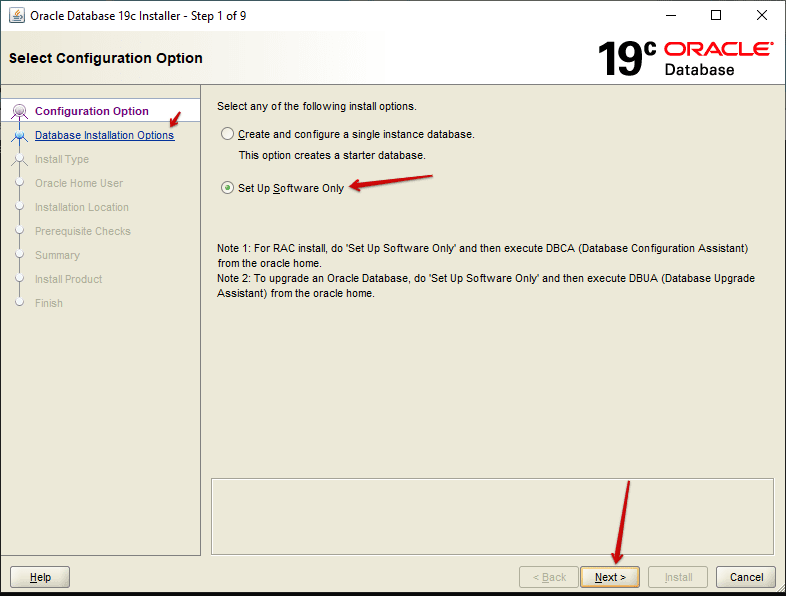The width and height of the screenshot is (786, 596).
Task: Click the Oracle 19c Database logo
Action: pyautogui.click(x=685, y=59)
